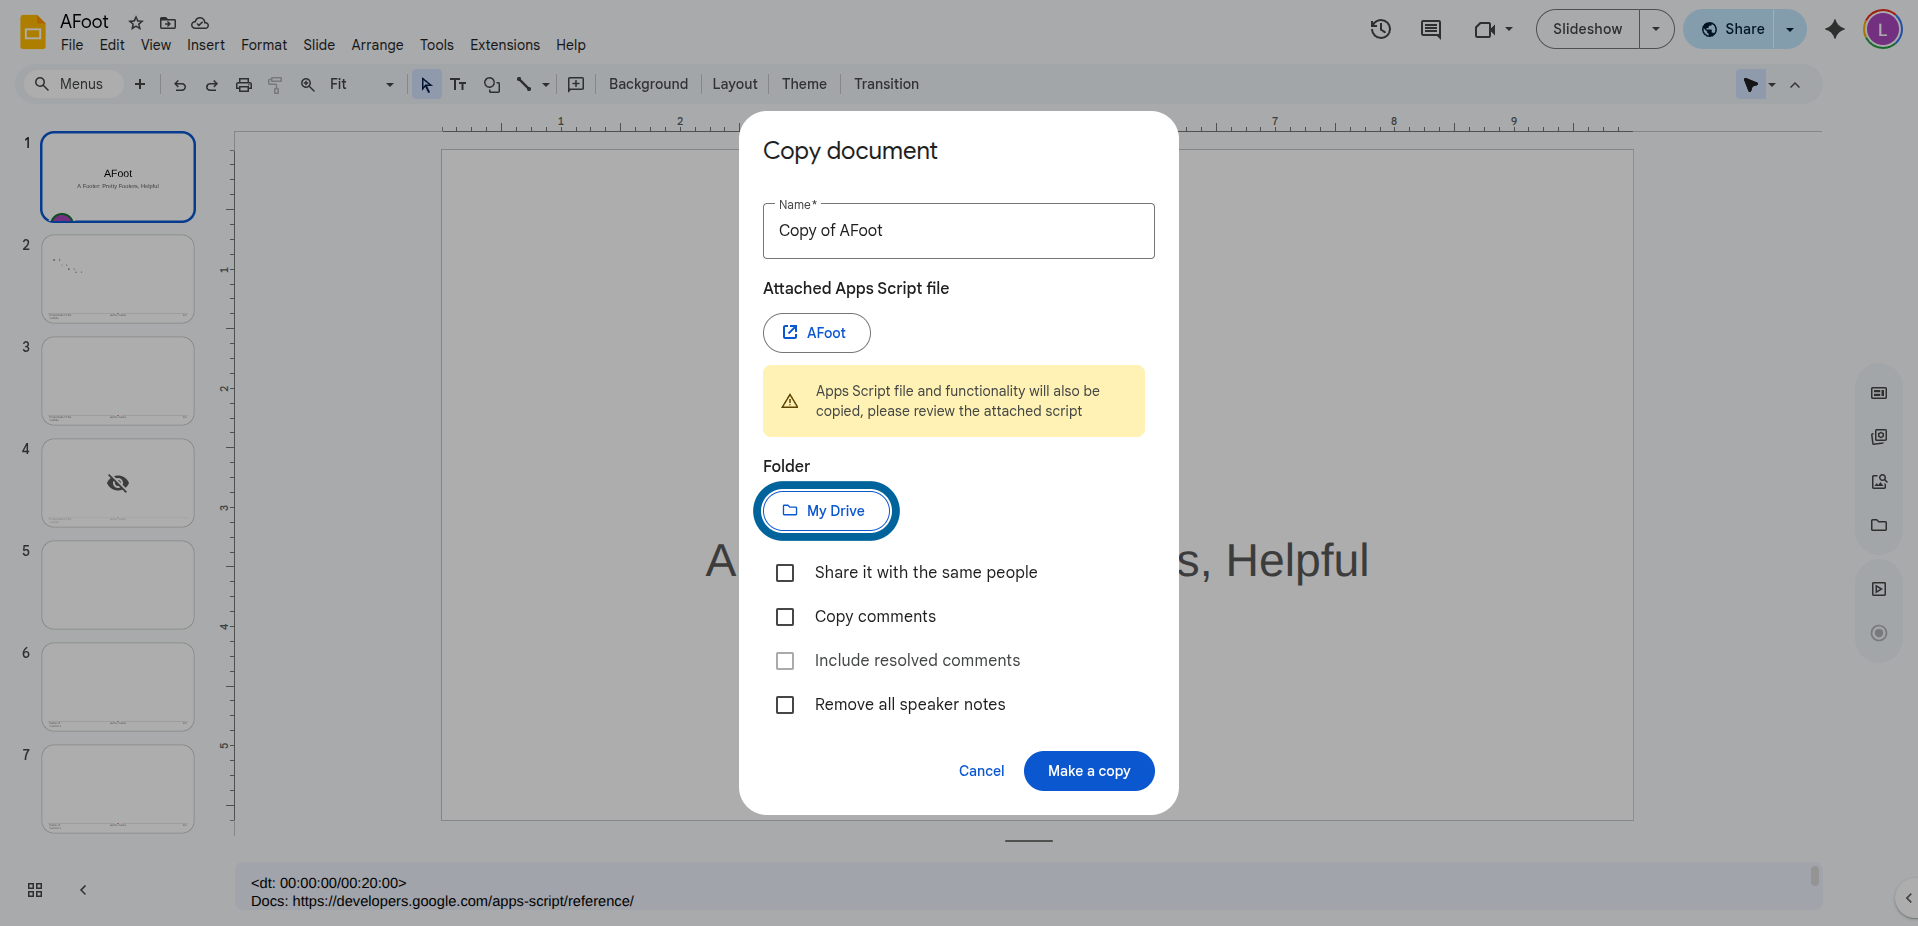Screen dimensions: 1918x926
Task: Expand the Slideshow dropdown arrow
Action: click(1656, 29)
